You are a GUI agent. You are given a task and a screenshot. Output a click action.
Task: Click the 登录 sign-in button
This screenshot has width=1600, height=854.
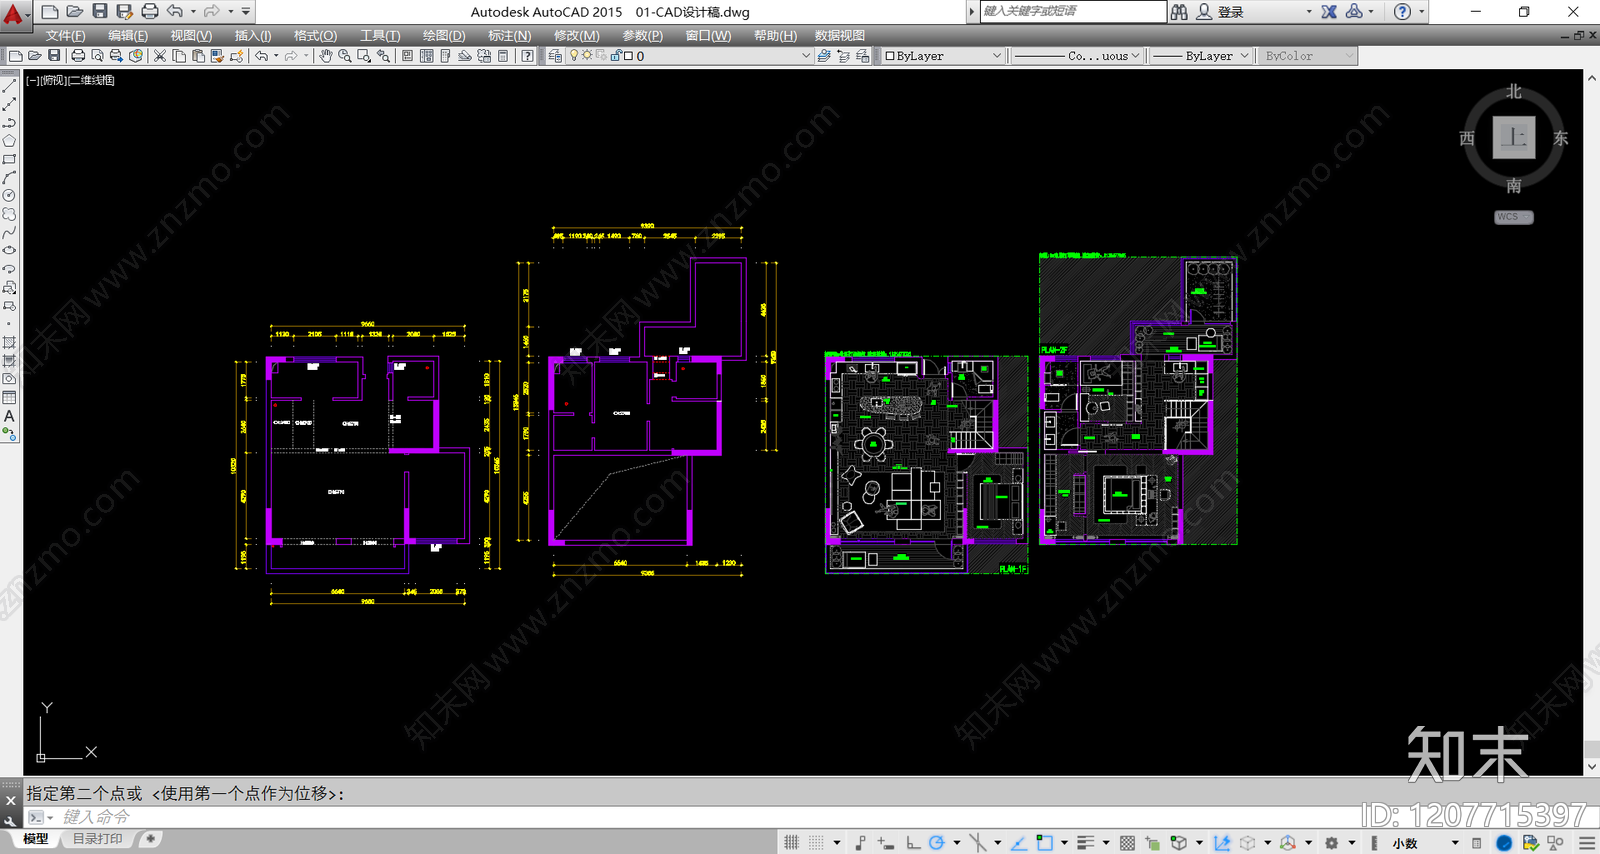tap(1230, 12)
